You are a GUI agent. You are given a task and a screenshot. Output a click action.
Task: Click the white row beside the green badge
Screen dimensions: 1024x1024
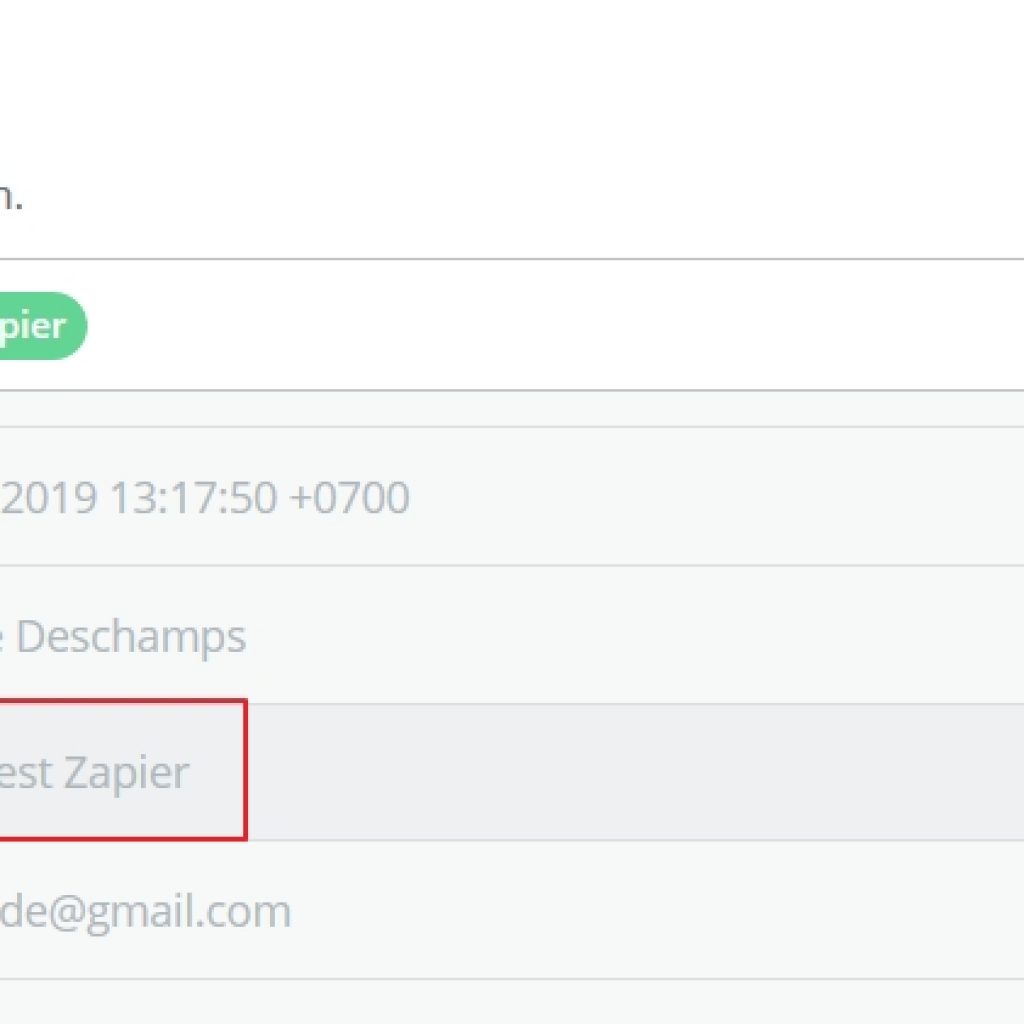click(x=550, y=326)
